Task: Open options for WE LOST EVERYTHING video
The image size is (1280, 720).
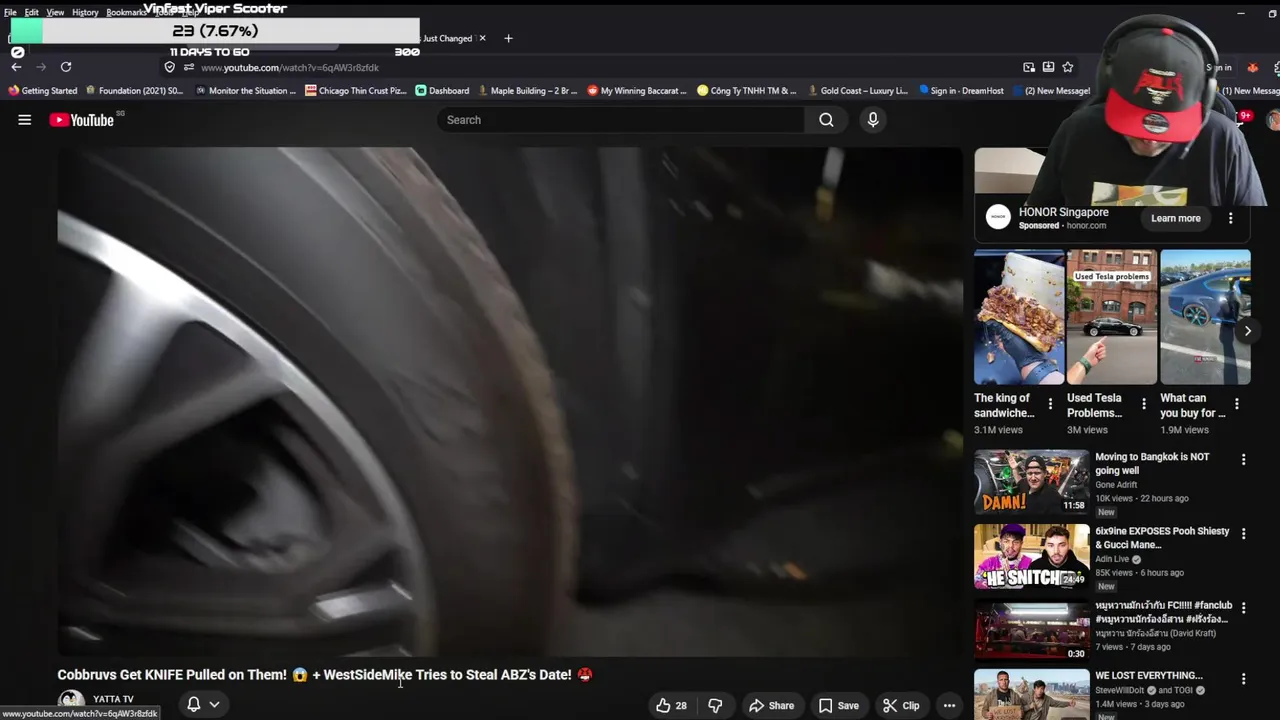Action: click(1244, 679)
